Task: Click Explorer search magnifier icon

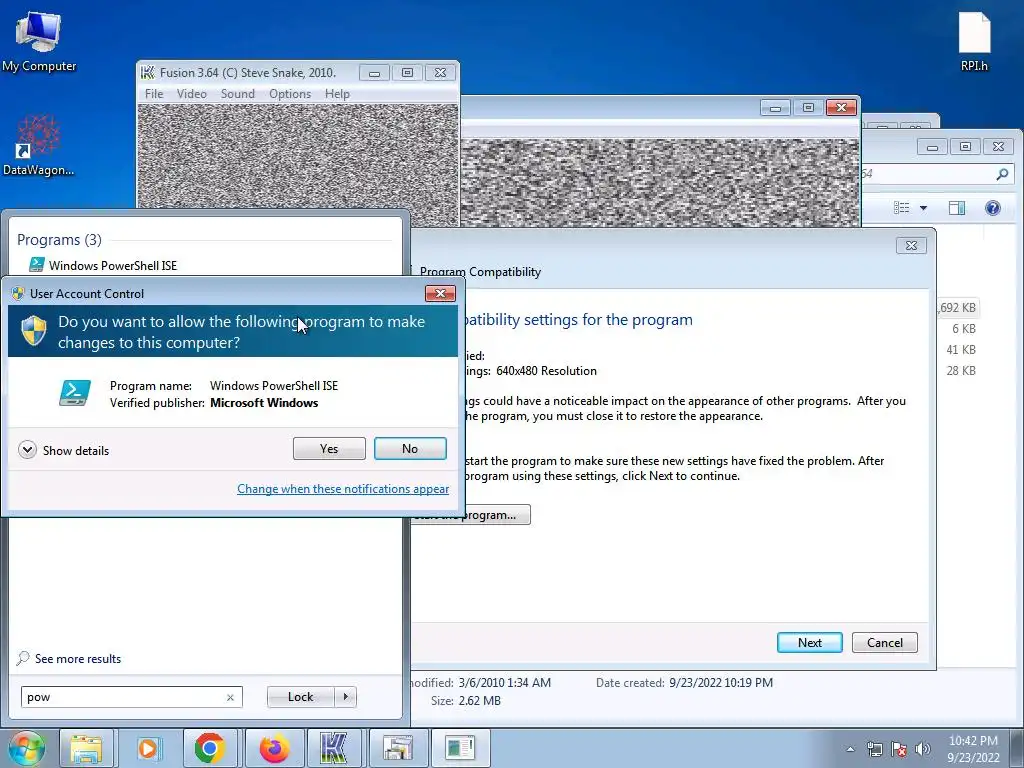Action: tap(1002, 174)
